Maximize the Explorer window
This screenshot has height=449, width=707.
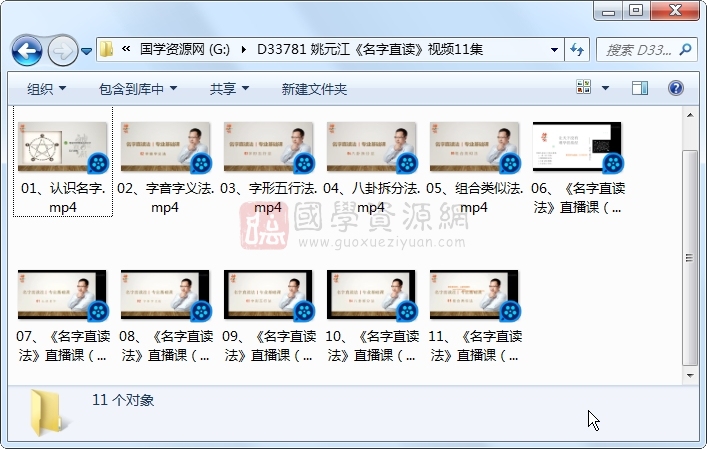pyautogui.click(x=636, y=10)
